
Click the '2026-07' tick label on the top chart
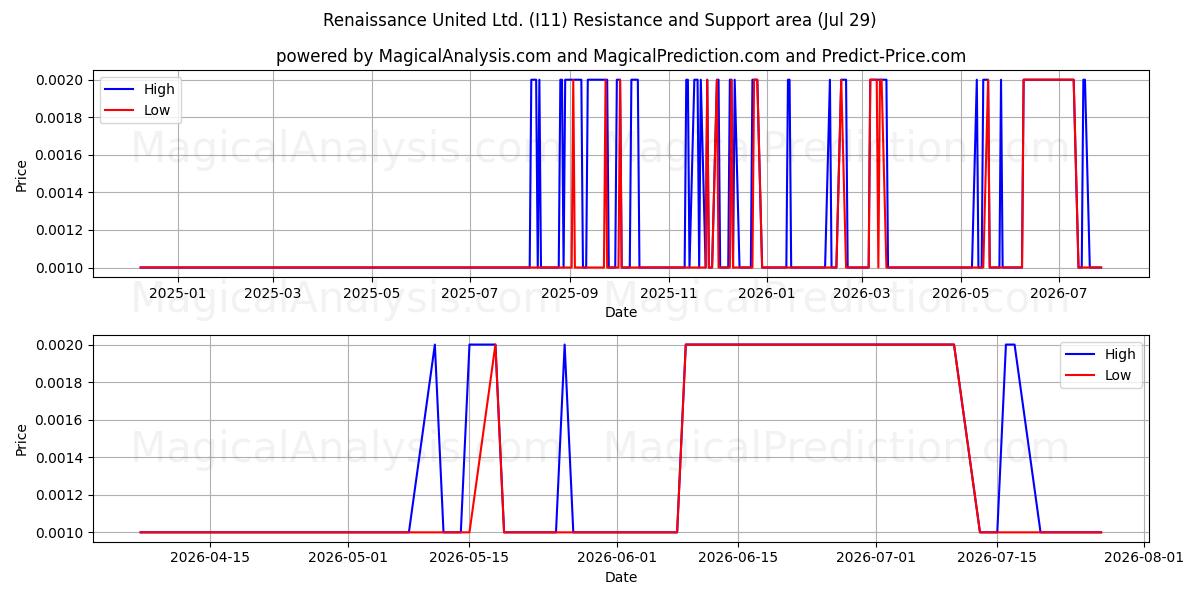coord(1059,293)
